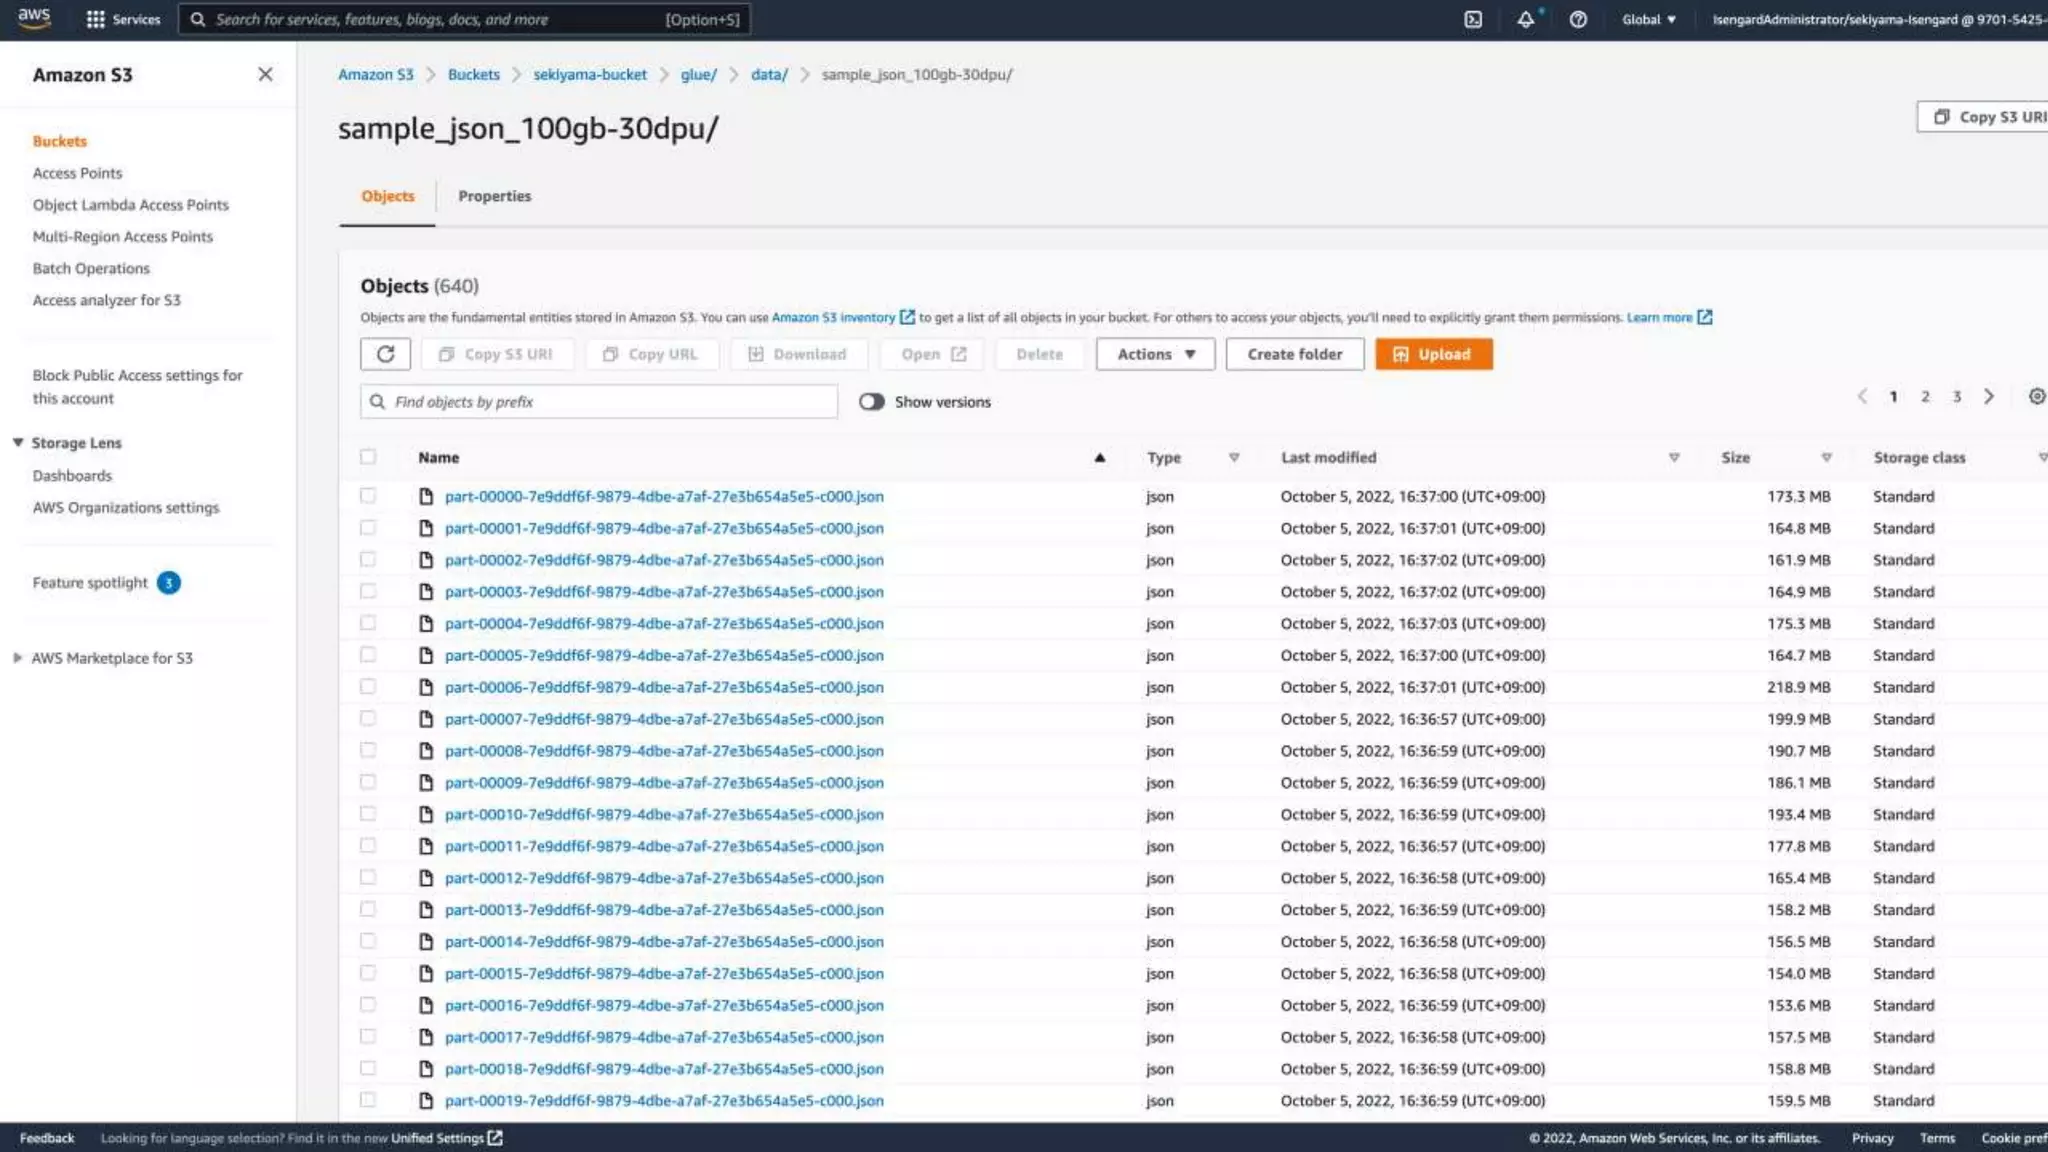Open the notifications bell icon
Image resolution: width=2048 pixels, height=1152 pixels.
[x=1525, y=19]
